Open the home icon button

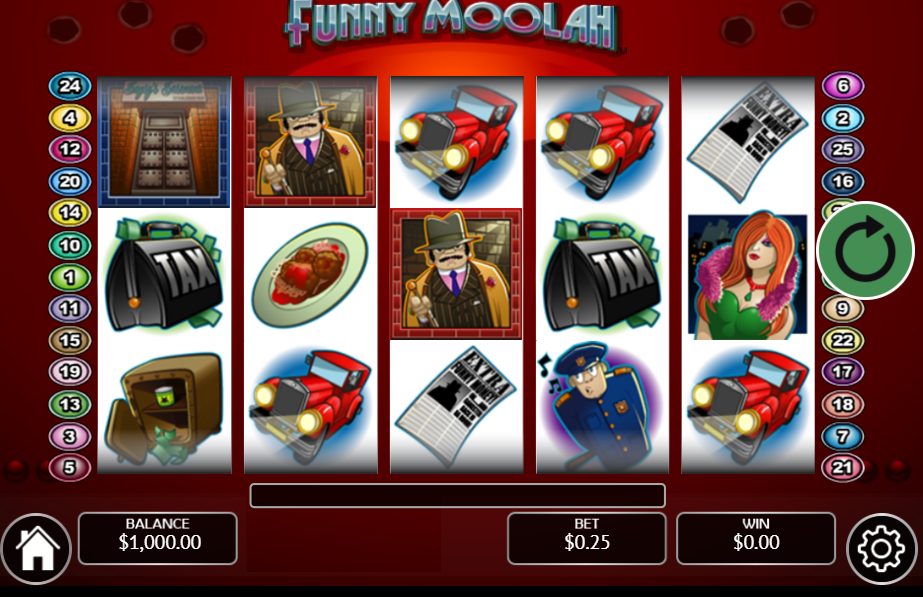pos(36,549)
